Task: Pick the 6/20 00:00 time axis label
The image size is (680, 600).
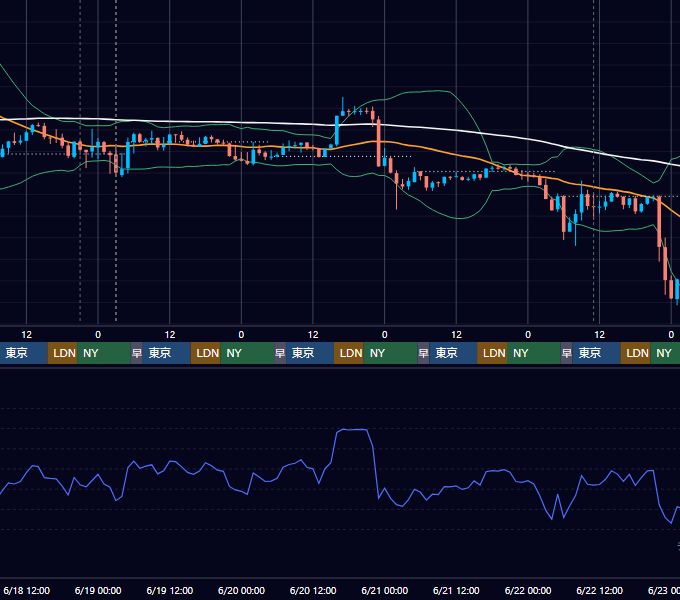Action: click(241, 590)
